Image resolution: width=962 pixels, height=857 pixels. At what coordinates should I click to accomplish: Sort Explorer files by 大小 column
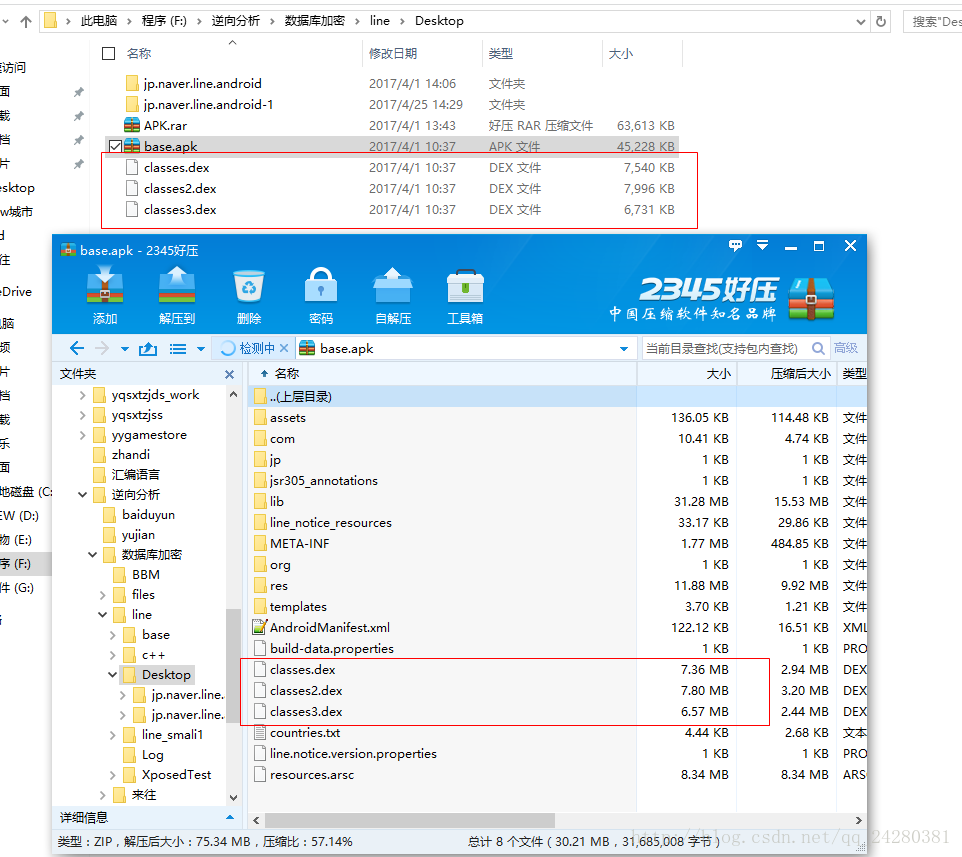tap(642, 53)
